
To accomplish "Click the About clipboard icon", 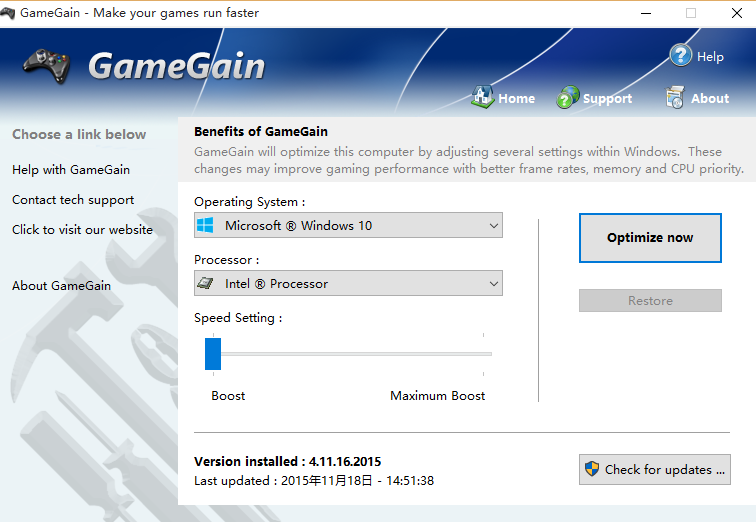I will [x=676, y=97].
